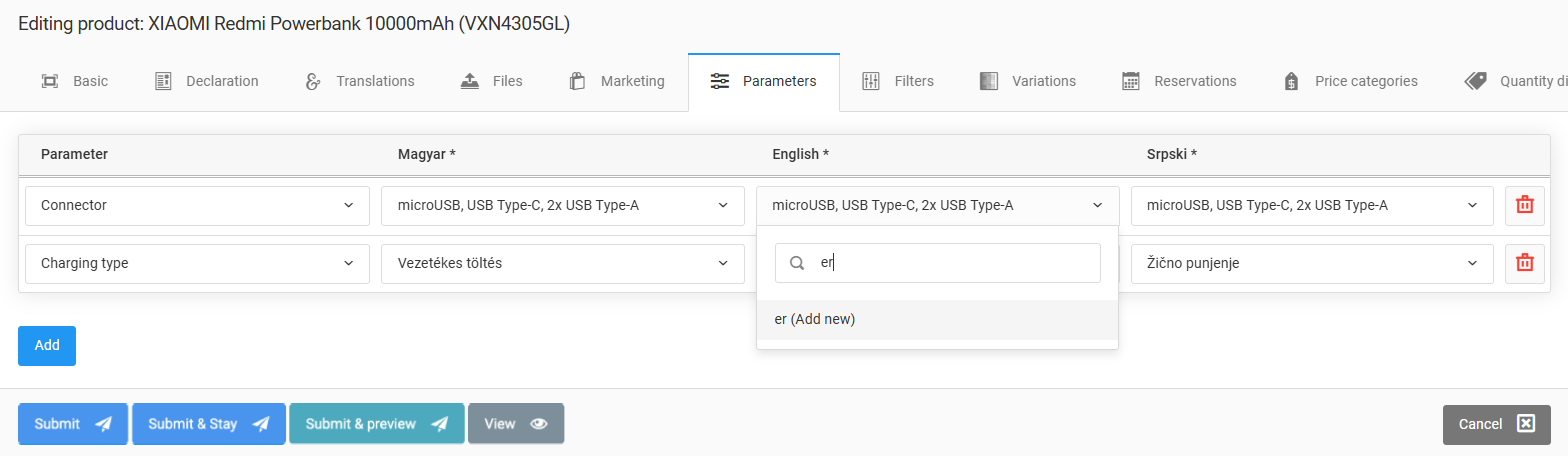Screen dimensions: 1568x456
Task: Click the Marketing bag icon
Action: (x=577, y=81)
